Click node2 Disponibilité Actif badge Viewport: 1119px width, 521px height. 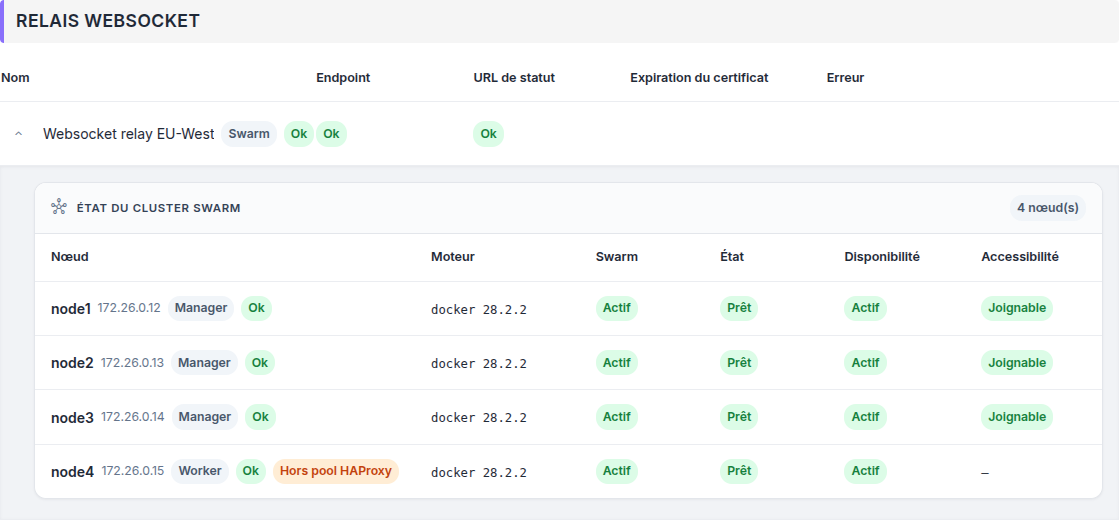(x=865, y=363)
